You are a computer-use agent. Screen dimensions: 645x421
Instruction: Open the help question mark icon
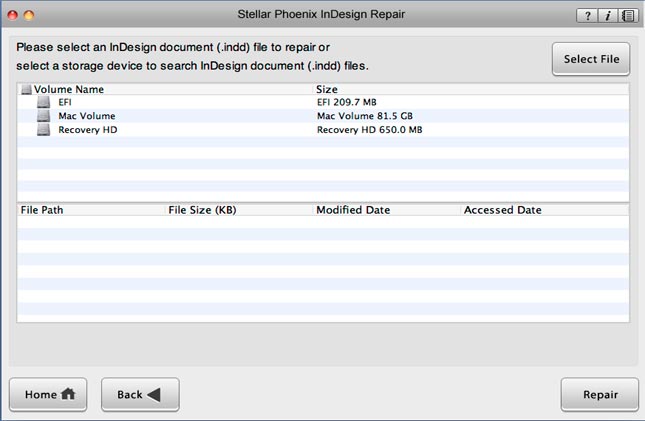click(x=587, y=16)
